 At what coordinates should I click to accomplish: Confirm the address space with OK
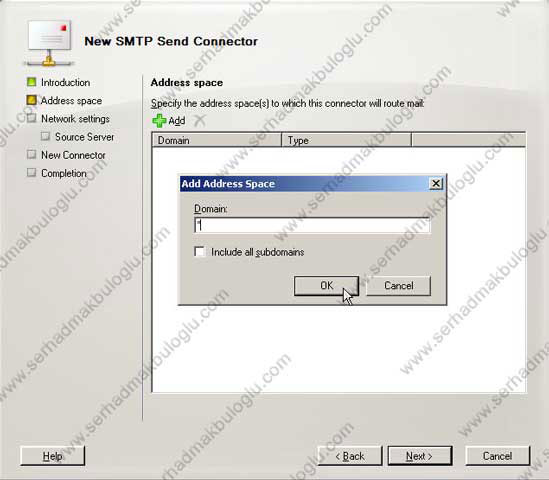(x=326, y=286)
